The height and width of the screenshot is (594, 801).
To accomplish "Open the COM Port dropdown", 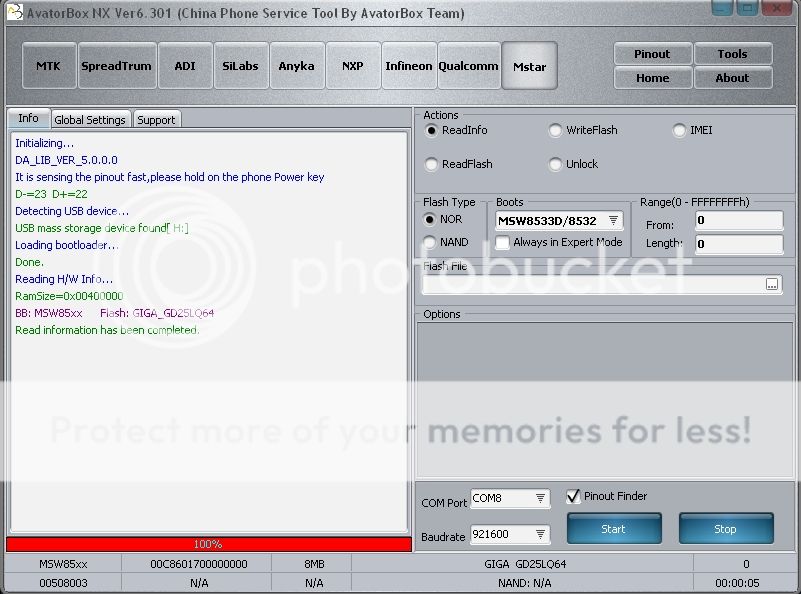I will point(540,499).
